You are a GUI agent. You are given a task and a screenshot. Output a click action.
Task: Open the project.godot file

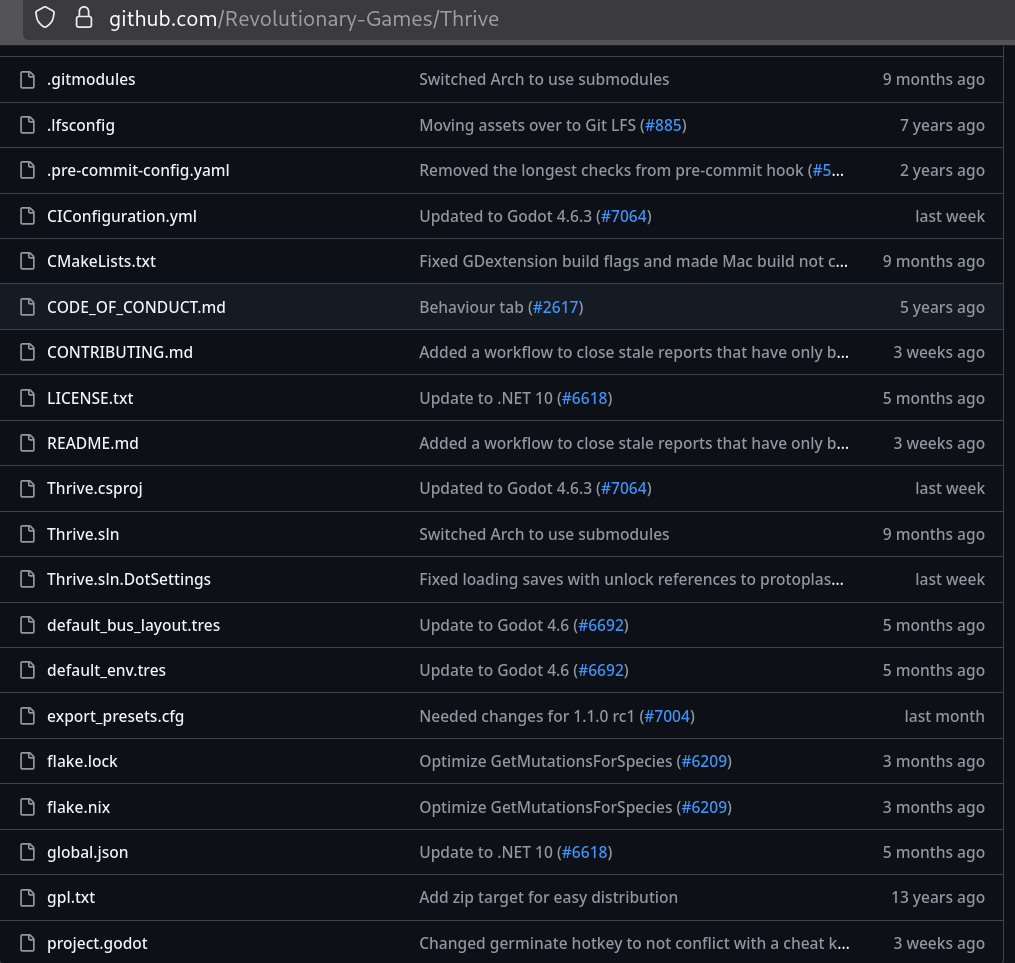(97, 943)
